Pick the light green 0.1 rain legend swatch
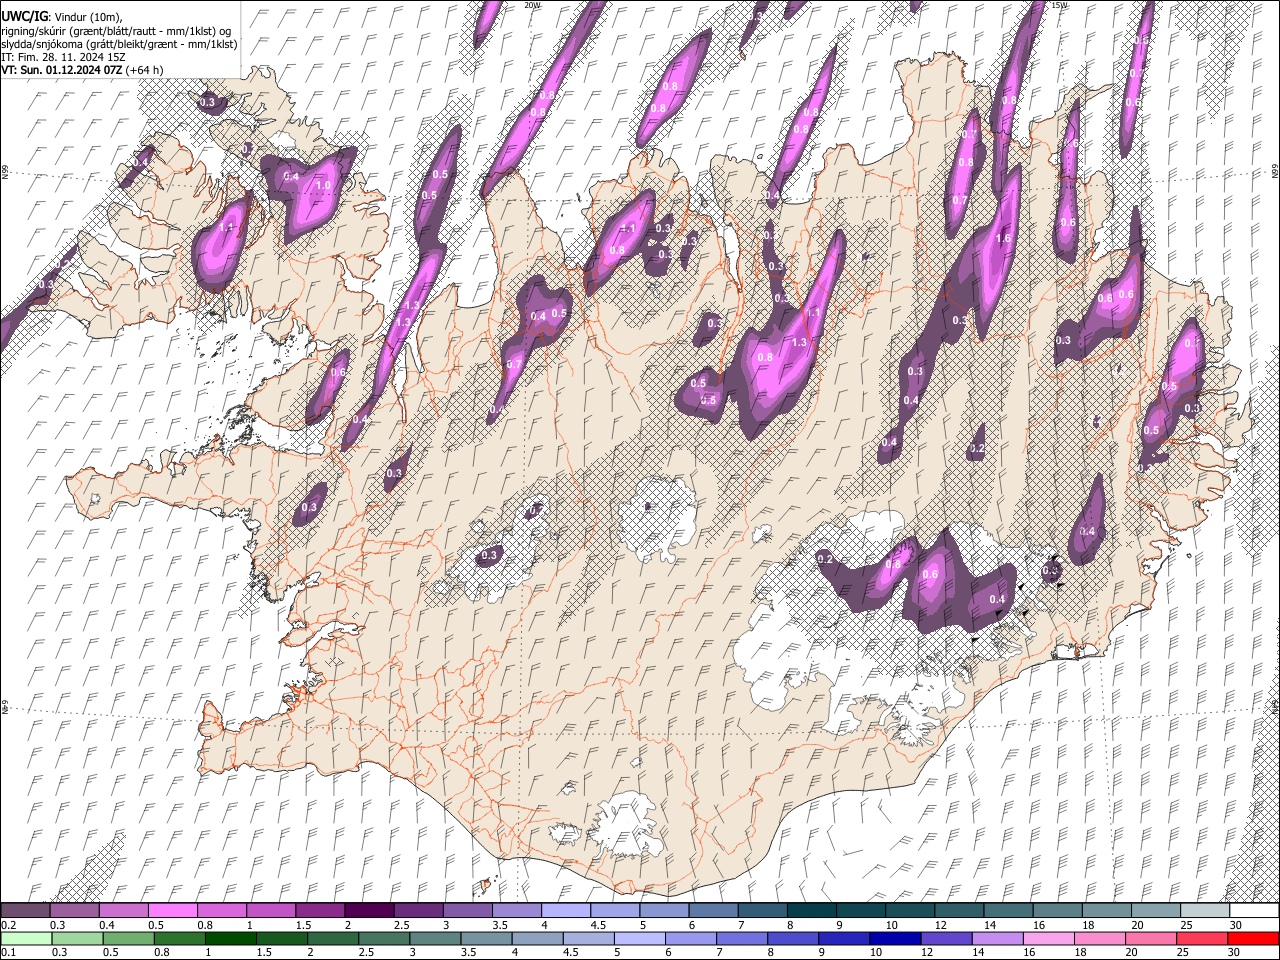 [25, 939]
